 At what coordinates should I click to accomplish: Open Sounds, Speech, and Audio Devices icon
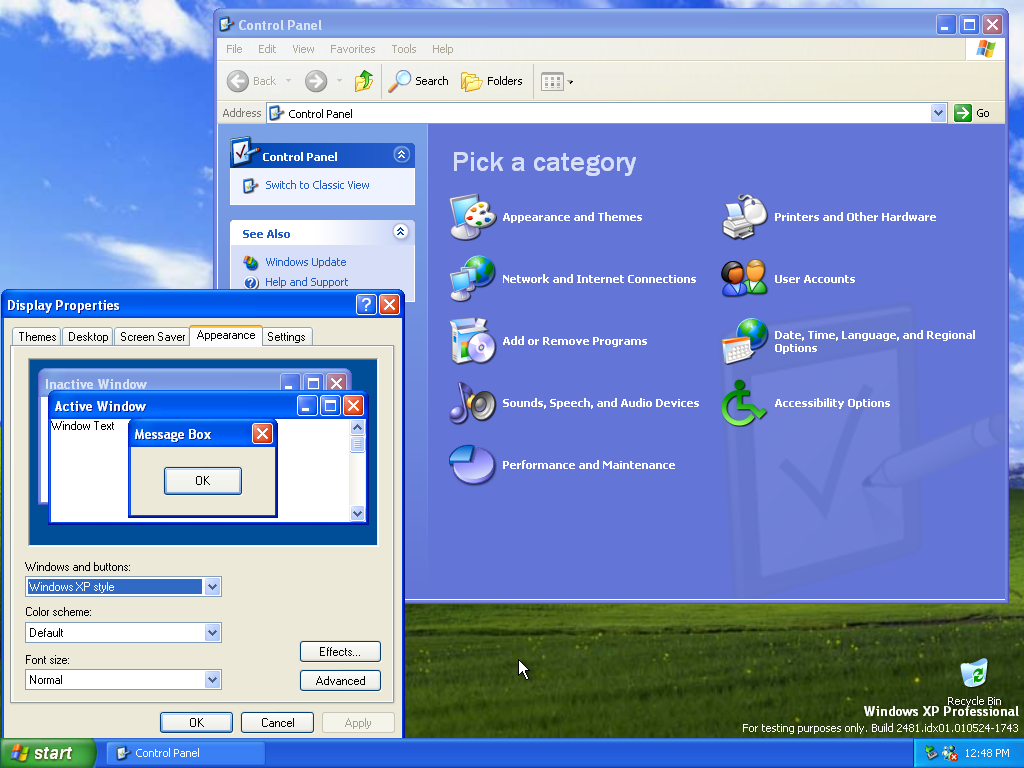473,403
